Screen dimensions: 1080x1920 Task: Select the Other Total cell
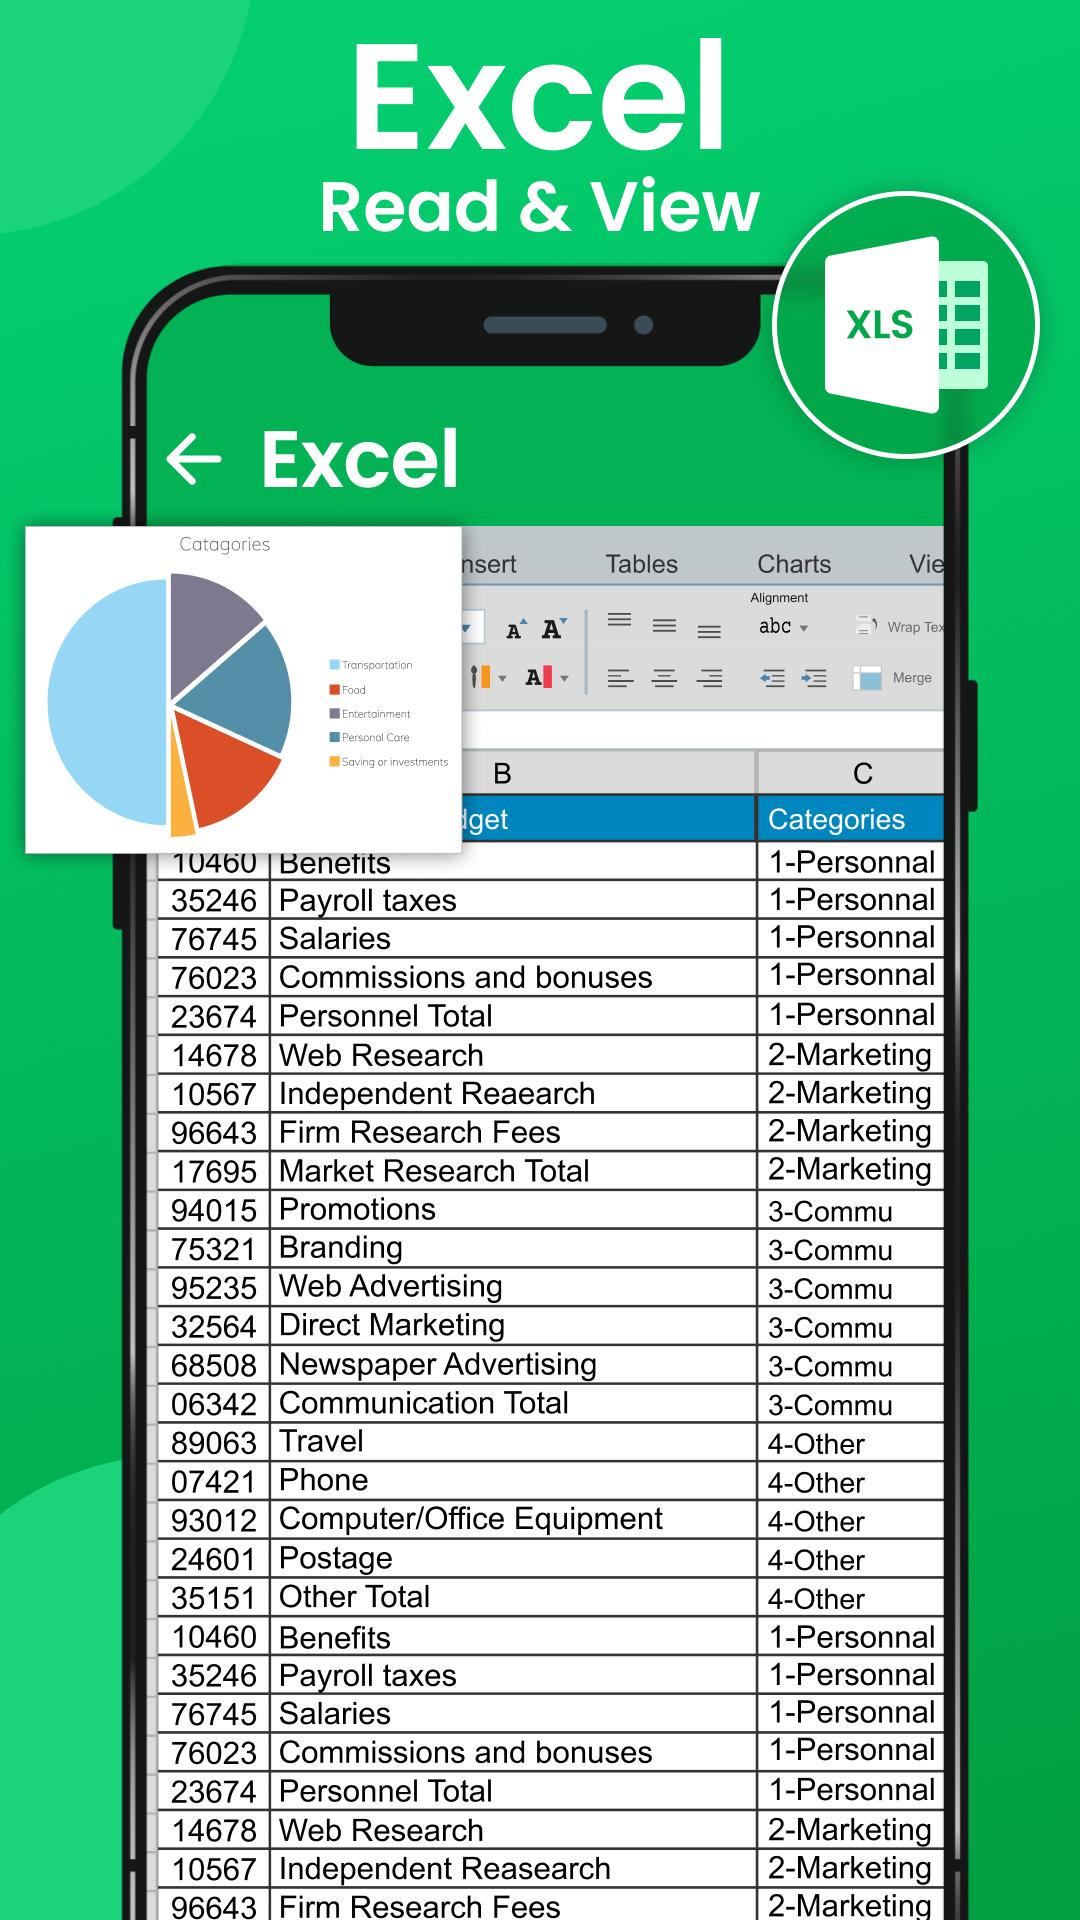[x=513, y=1597]
